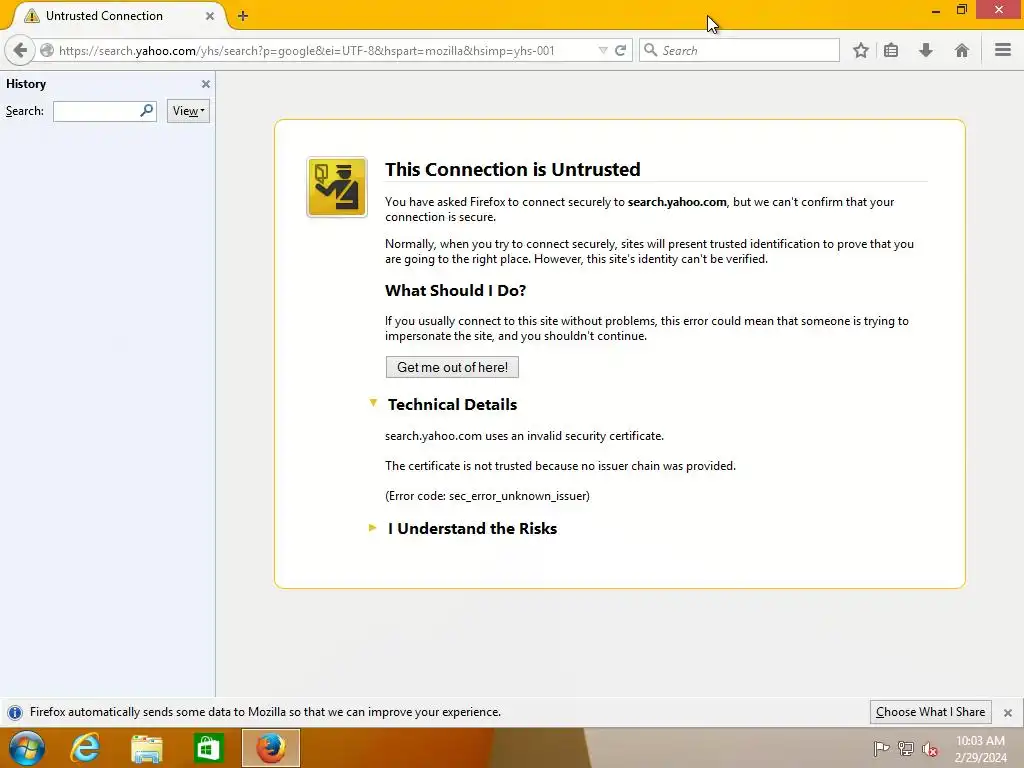Image resolution: width=1024 pixels, height=768 pixels.
Task: Click the untrusted connection officer icon
Action: (x=337, y=187)
